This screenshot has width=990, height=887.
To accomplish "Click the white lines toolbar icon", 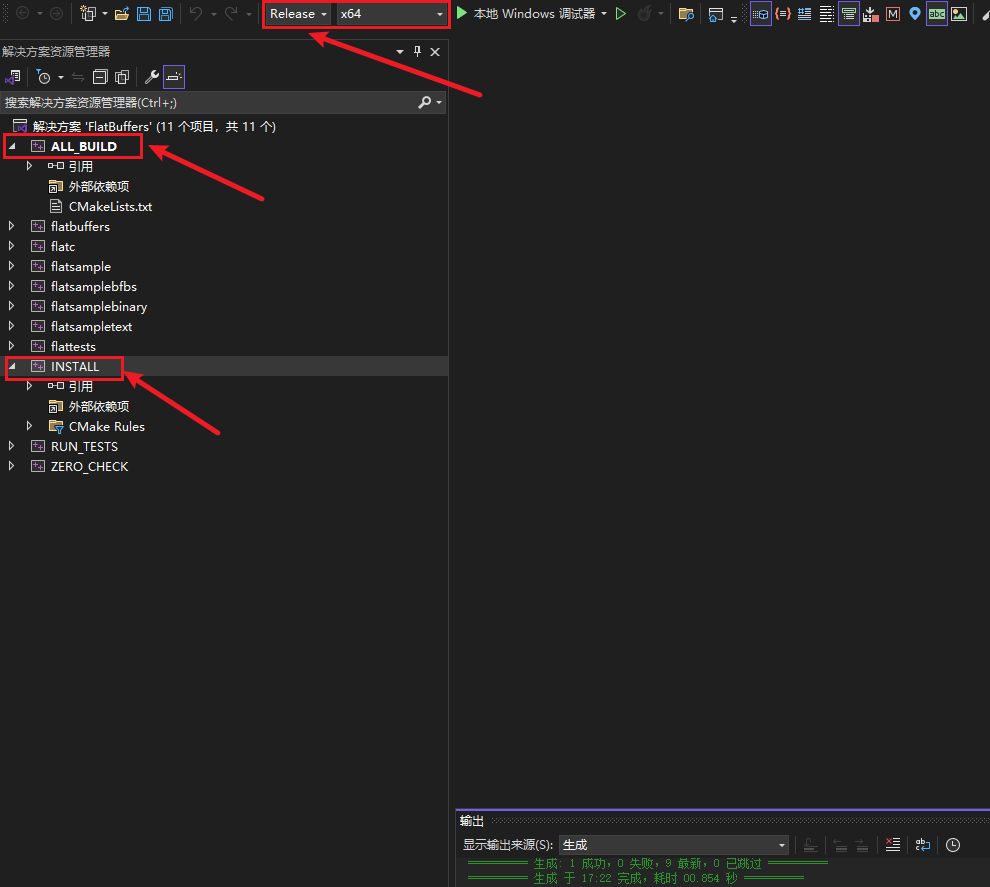I will point(826,14).
